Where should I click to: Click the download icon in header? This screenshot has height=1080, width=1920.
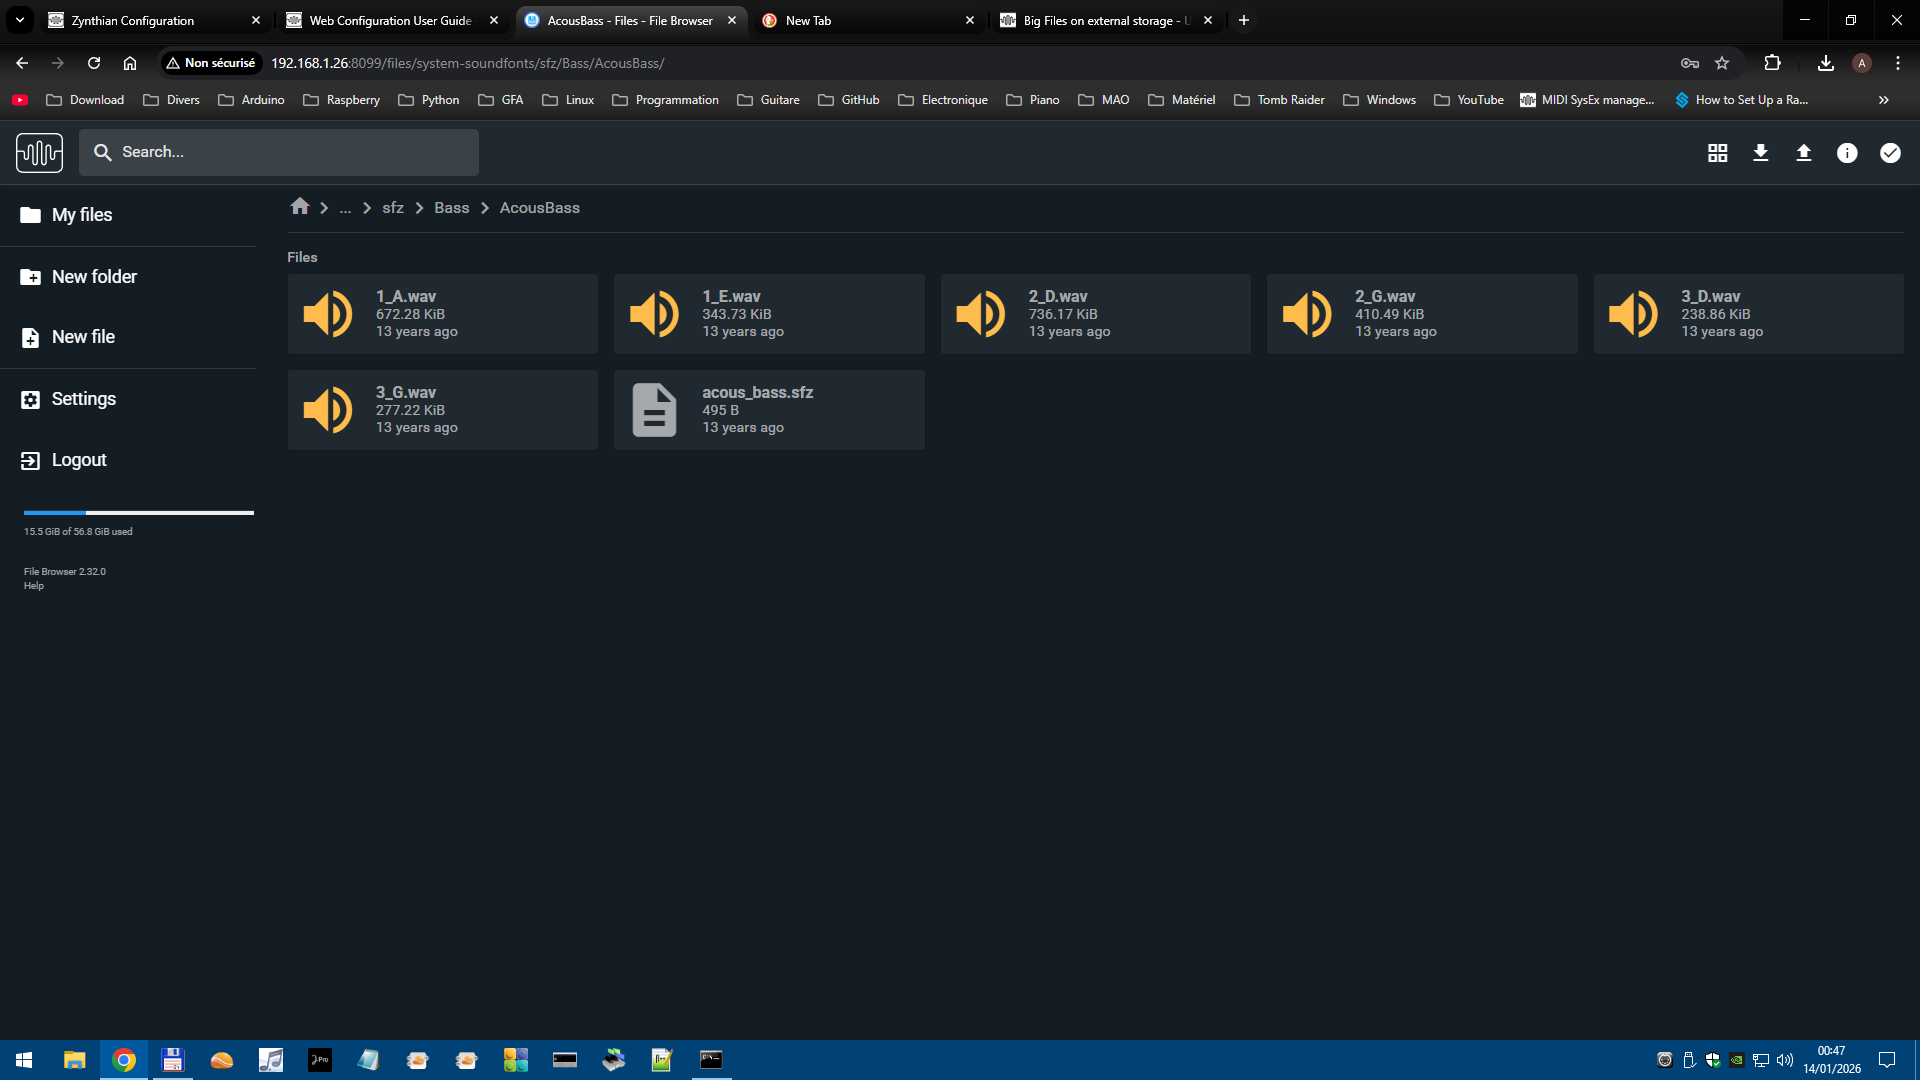[1760, 153]
